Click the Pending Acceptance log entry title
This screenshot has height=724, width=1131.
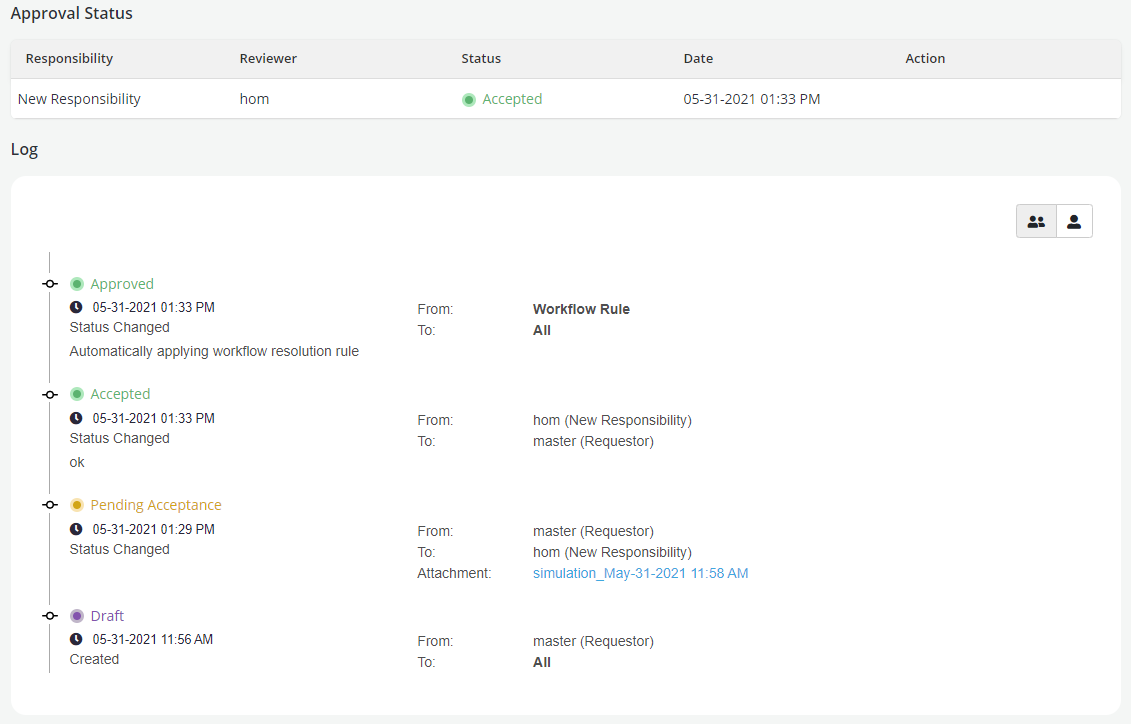point(156,505)
